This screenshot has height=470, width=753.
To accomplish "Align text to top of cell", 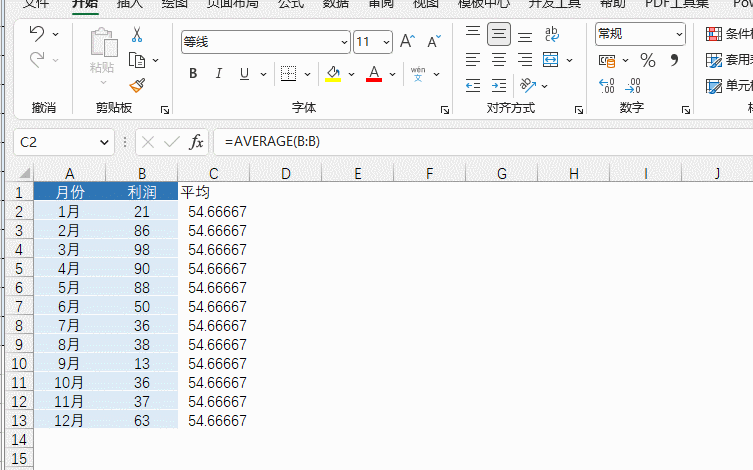I will point(473,34).
